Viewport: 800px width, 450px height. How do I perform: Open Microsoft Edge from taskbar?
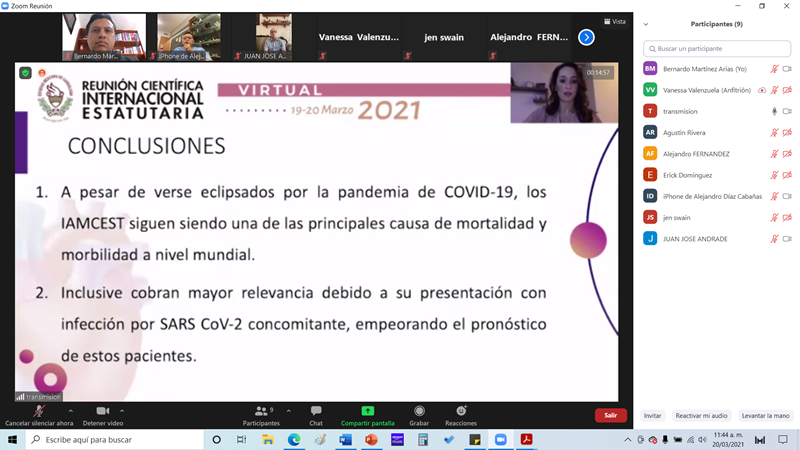coord(294,439)
